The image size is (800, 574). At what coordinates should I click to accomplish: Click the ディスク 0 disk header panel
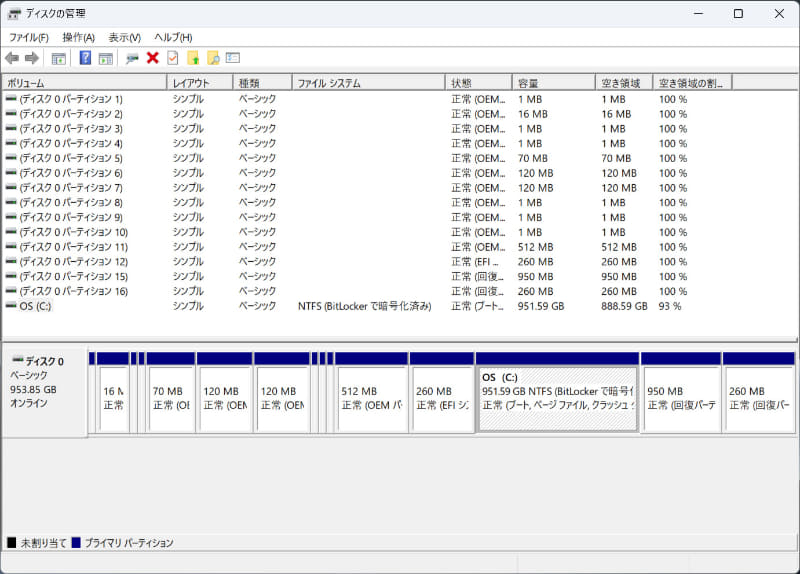[x=44, y=393]
